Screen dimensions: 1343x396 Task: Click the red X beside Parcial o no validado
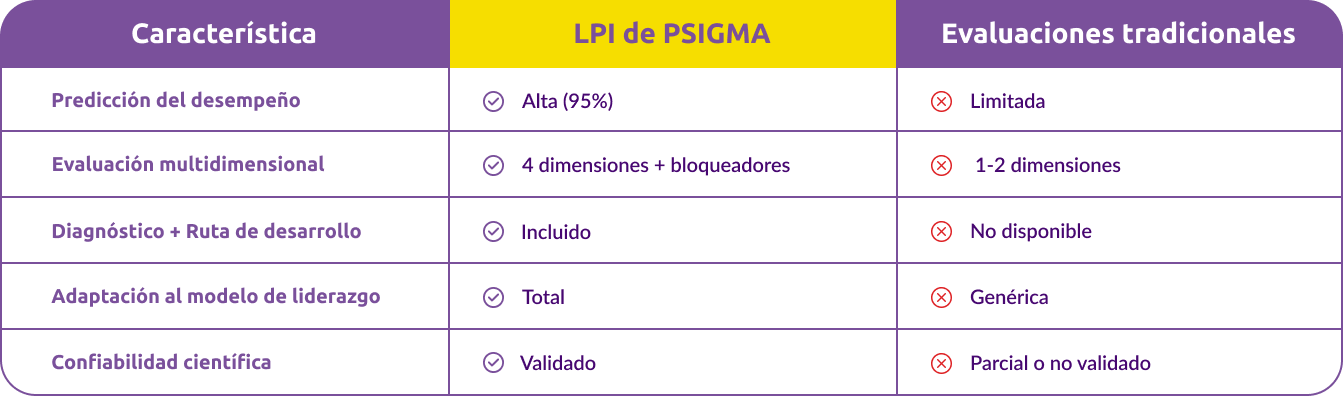(941, 363)
